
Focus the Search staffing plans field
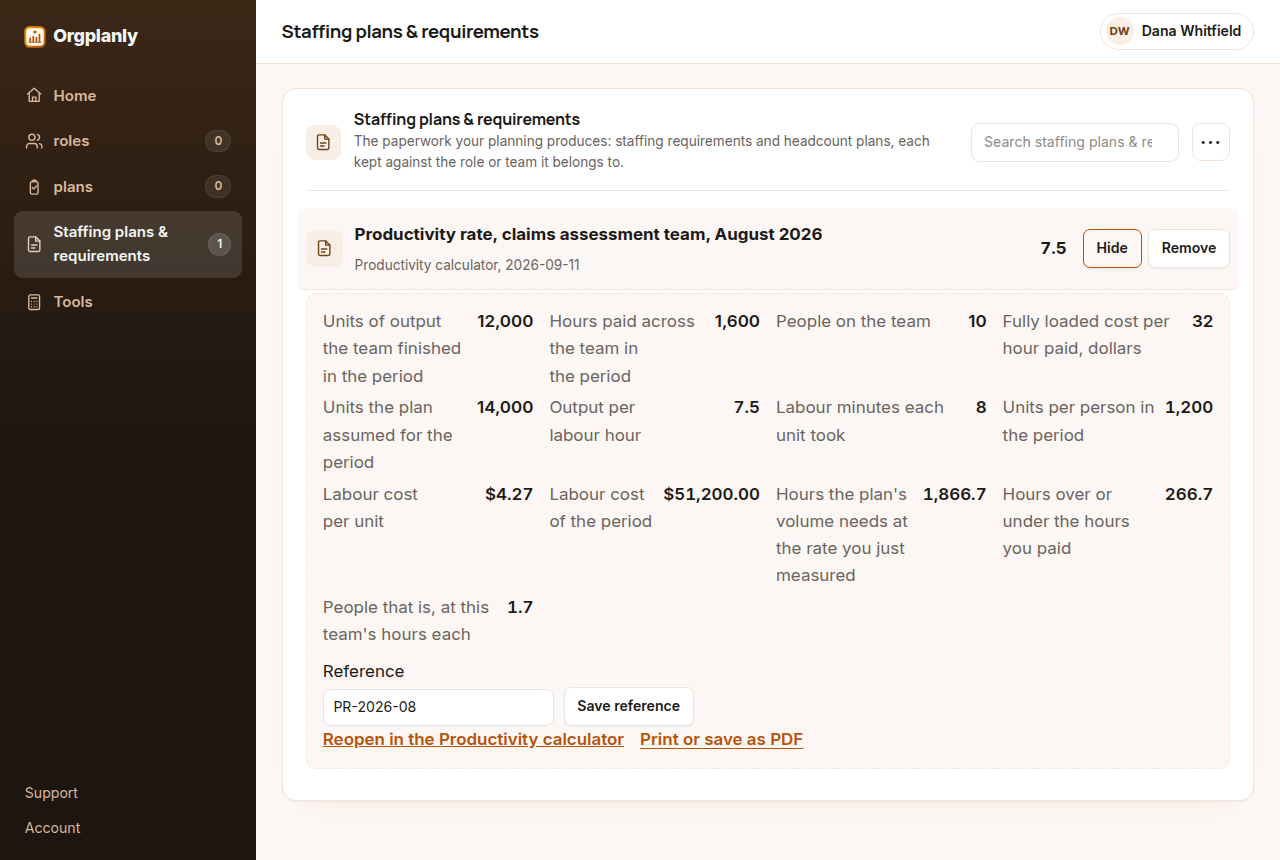1075,142
